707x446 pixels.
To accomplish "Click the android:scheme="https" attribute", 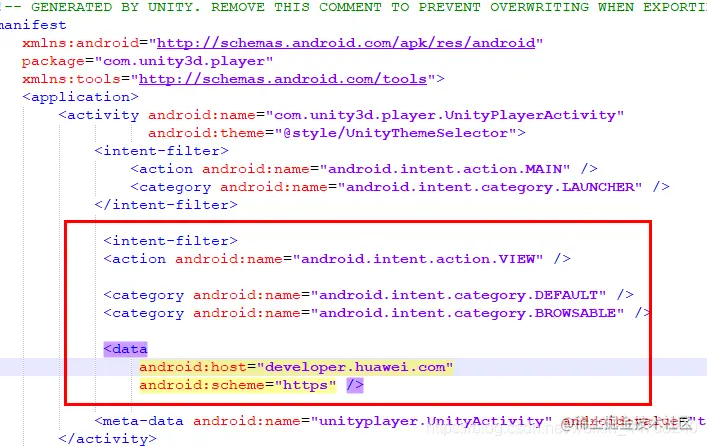I will 238,385.
